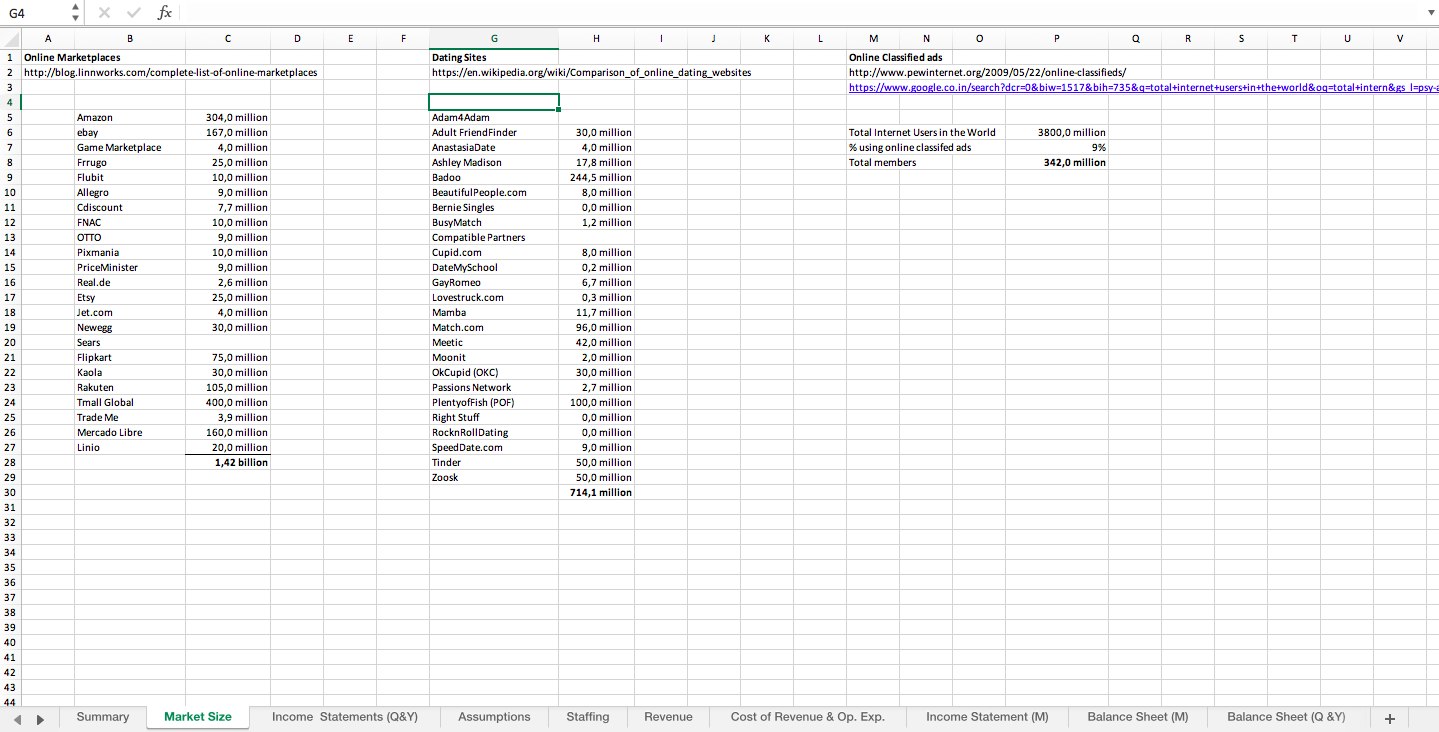This screenshot has height=732, width=1439.
Task: Open the google.co.in search hyperlink
Action: (x=1143, y=87)
